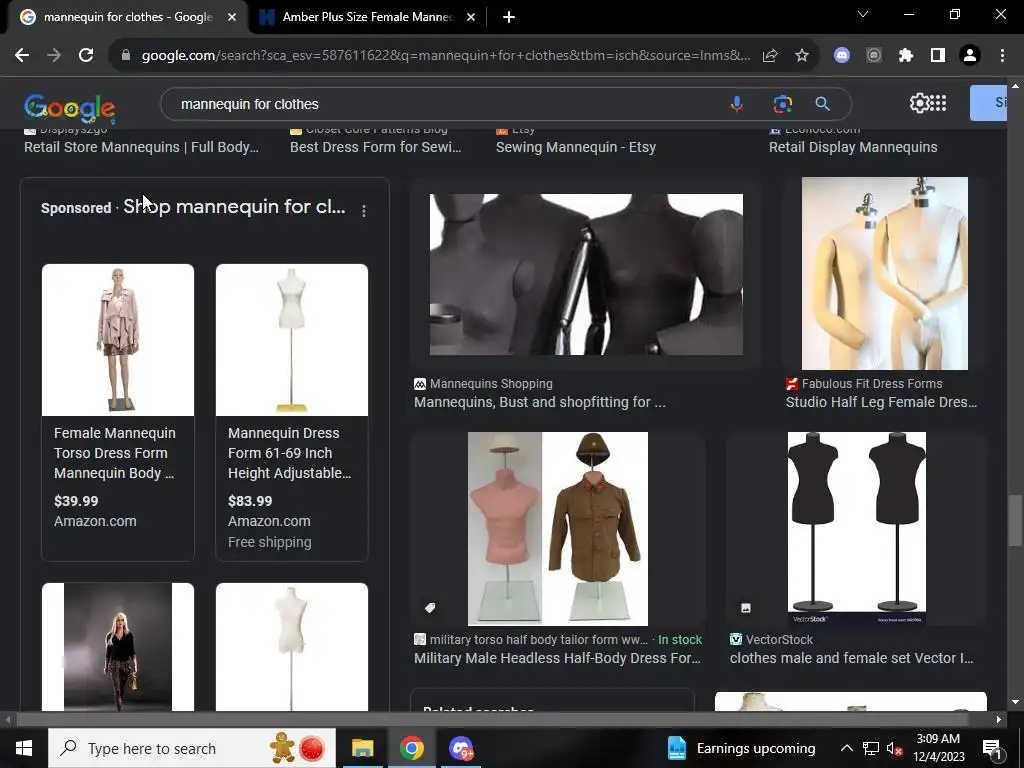The image size is (1024, 768).
Task: Click the Free shipping label
Action: pyautogui.click(x=270, y=542)
